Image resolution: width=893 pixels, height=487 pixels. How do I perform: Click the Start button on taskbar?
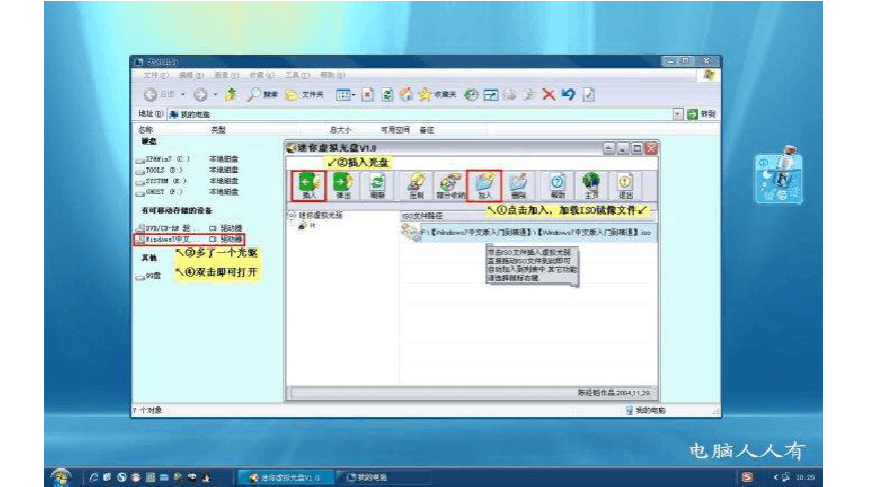pos(60,476)
